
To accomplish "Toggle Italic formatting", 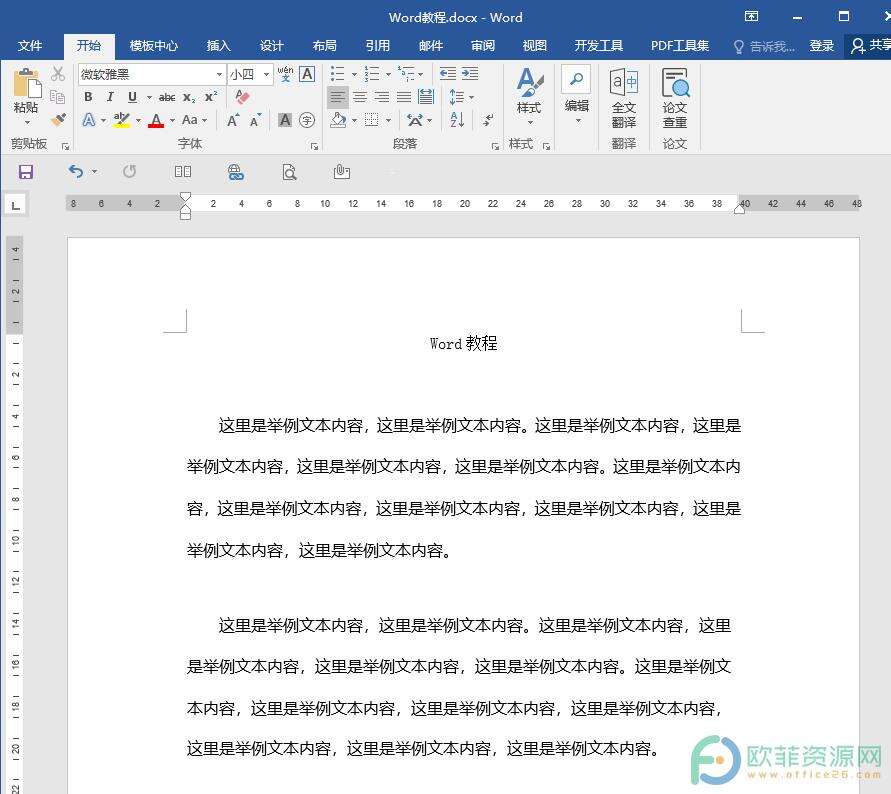I will coord(110,97).
